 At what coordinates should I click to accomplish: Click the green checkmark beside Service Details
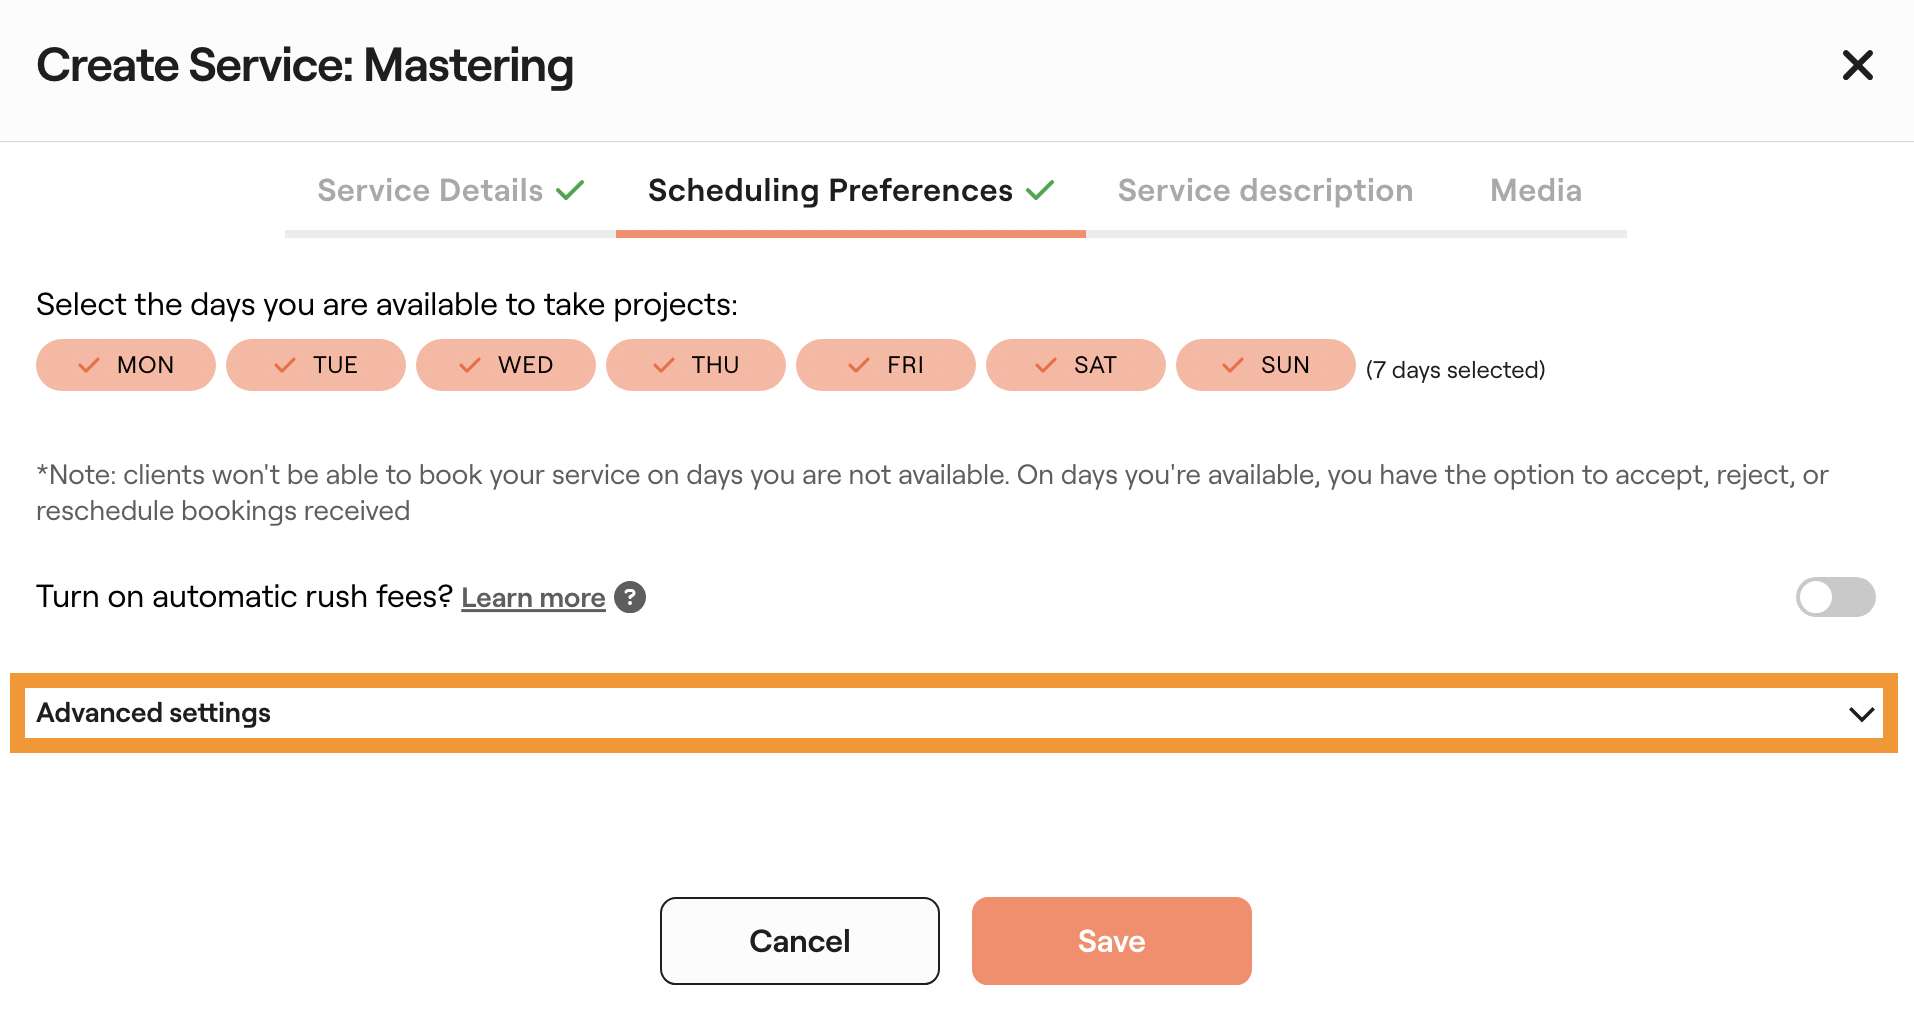[570, 189]
